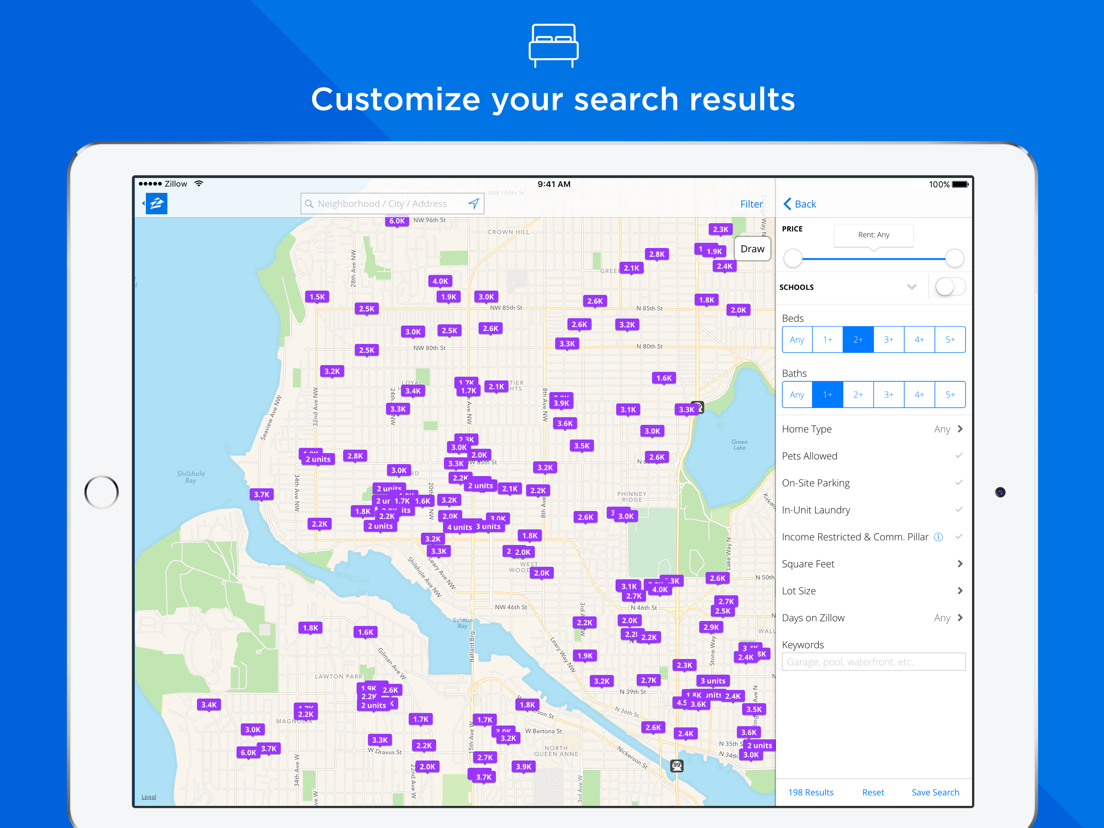Select the 3.3K pin near W Dravus St
The width and height of the screenshot is (1104, 828).
point(380,740)
